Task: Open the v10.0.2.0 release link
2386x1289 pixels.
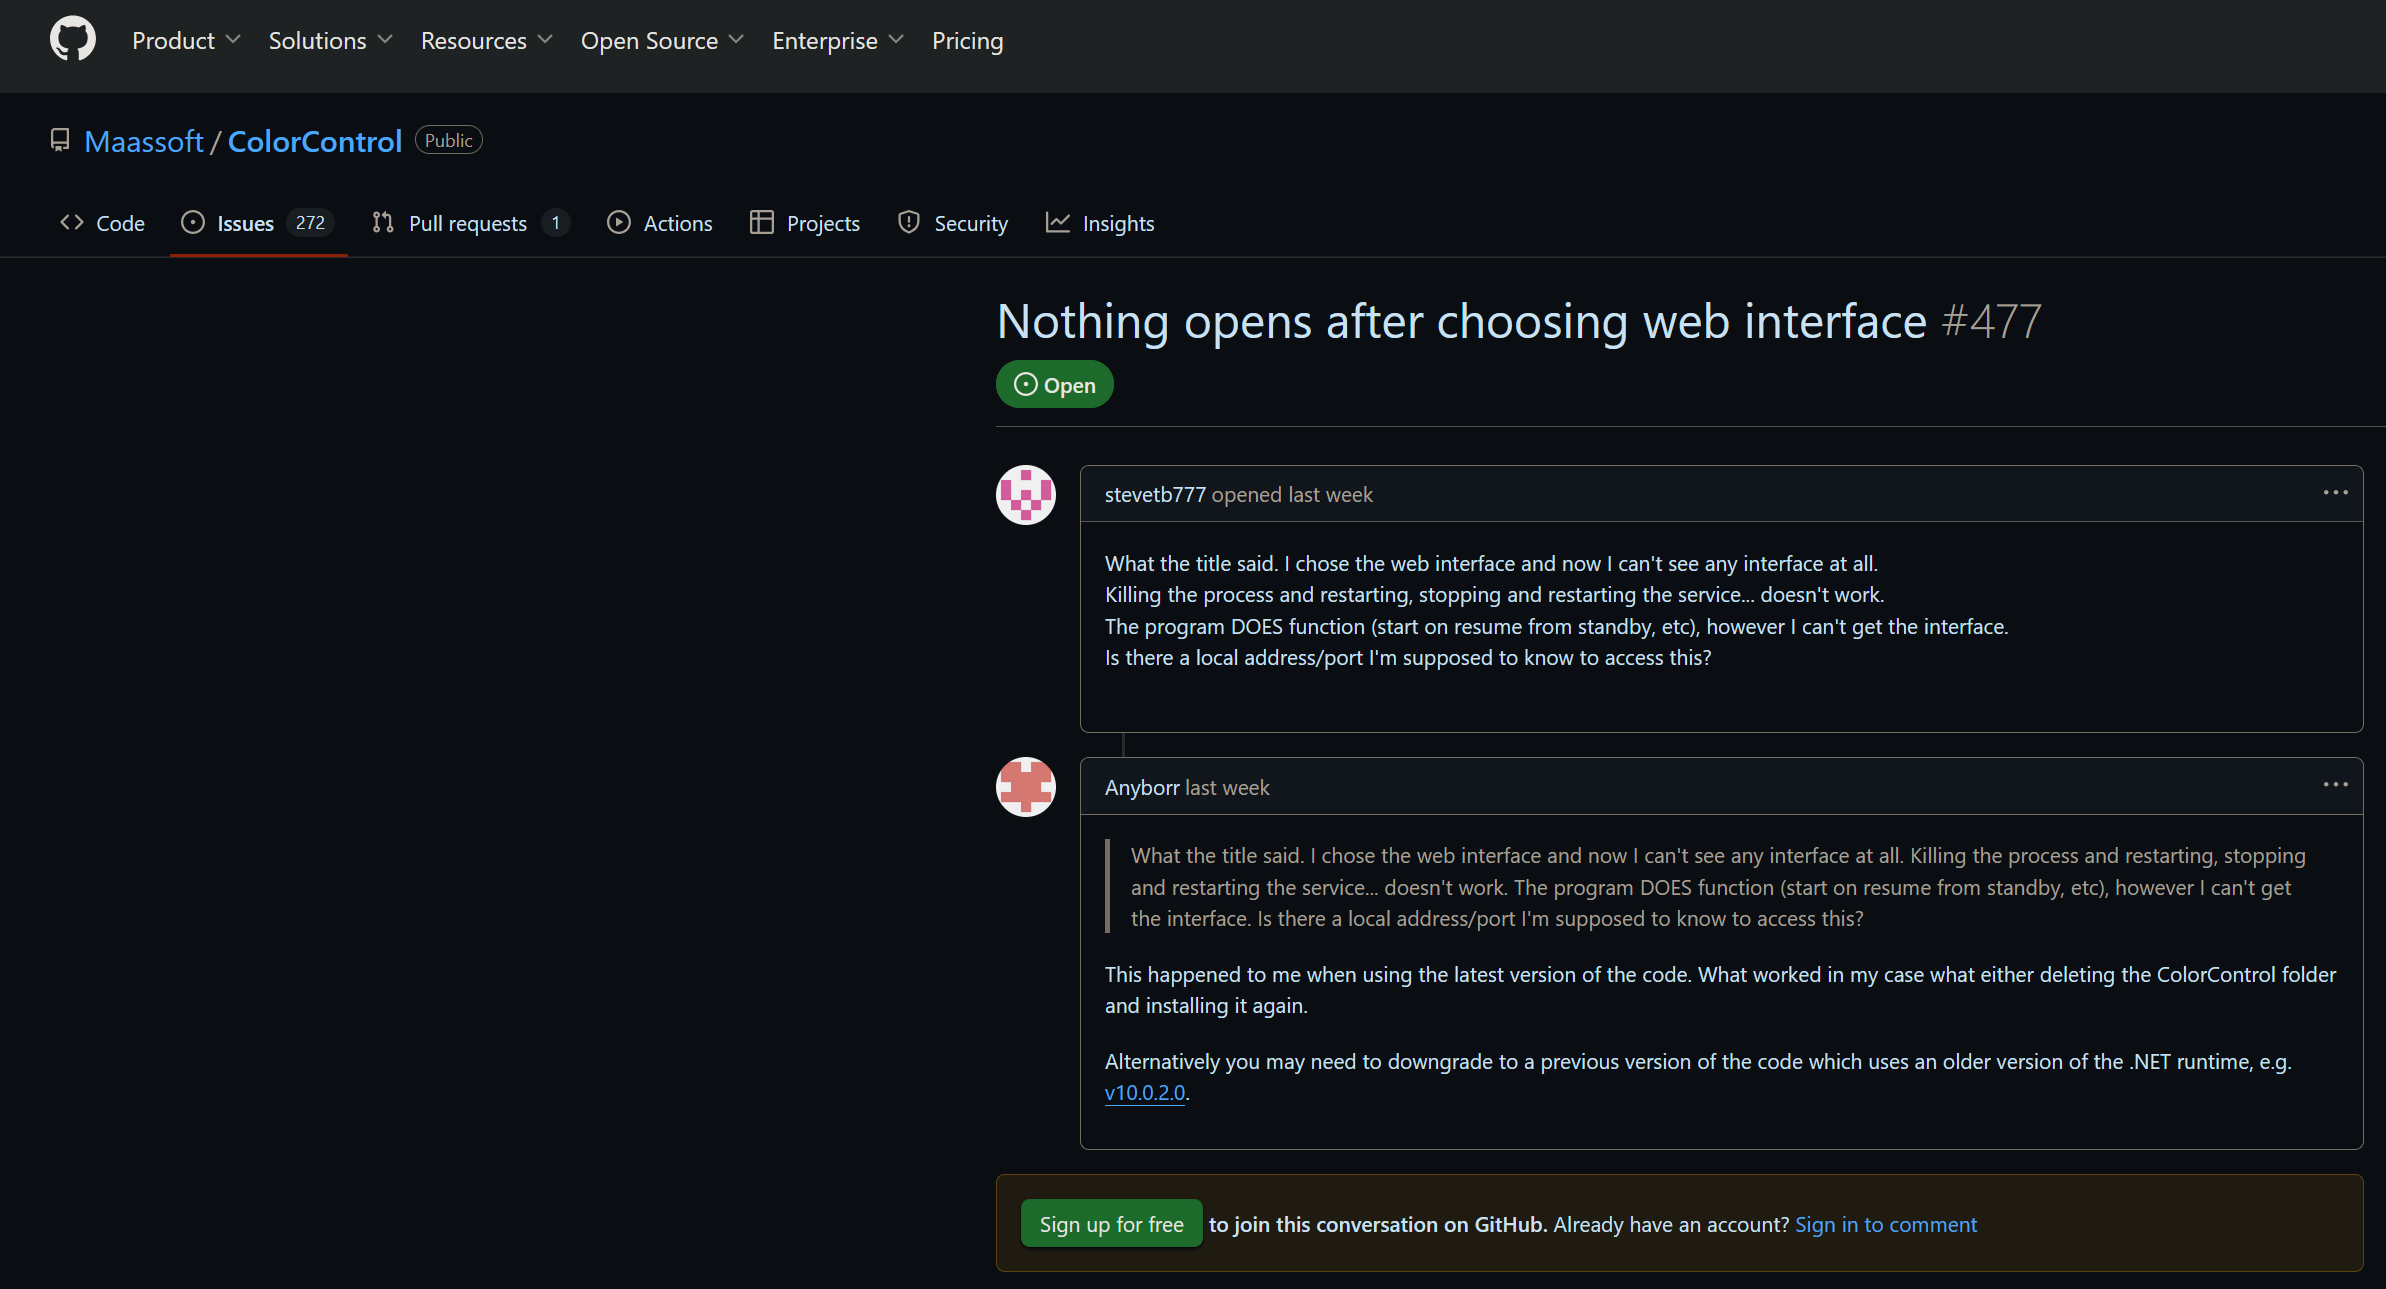Action: 1144,1093
